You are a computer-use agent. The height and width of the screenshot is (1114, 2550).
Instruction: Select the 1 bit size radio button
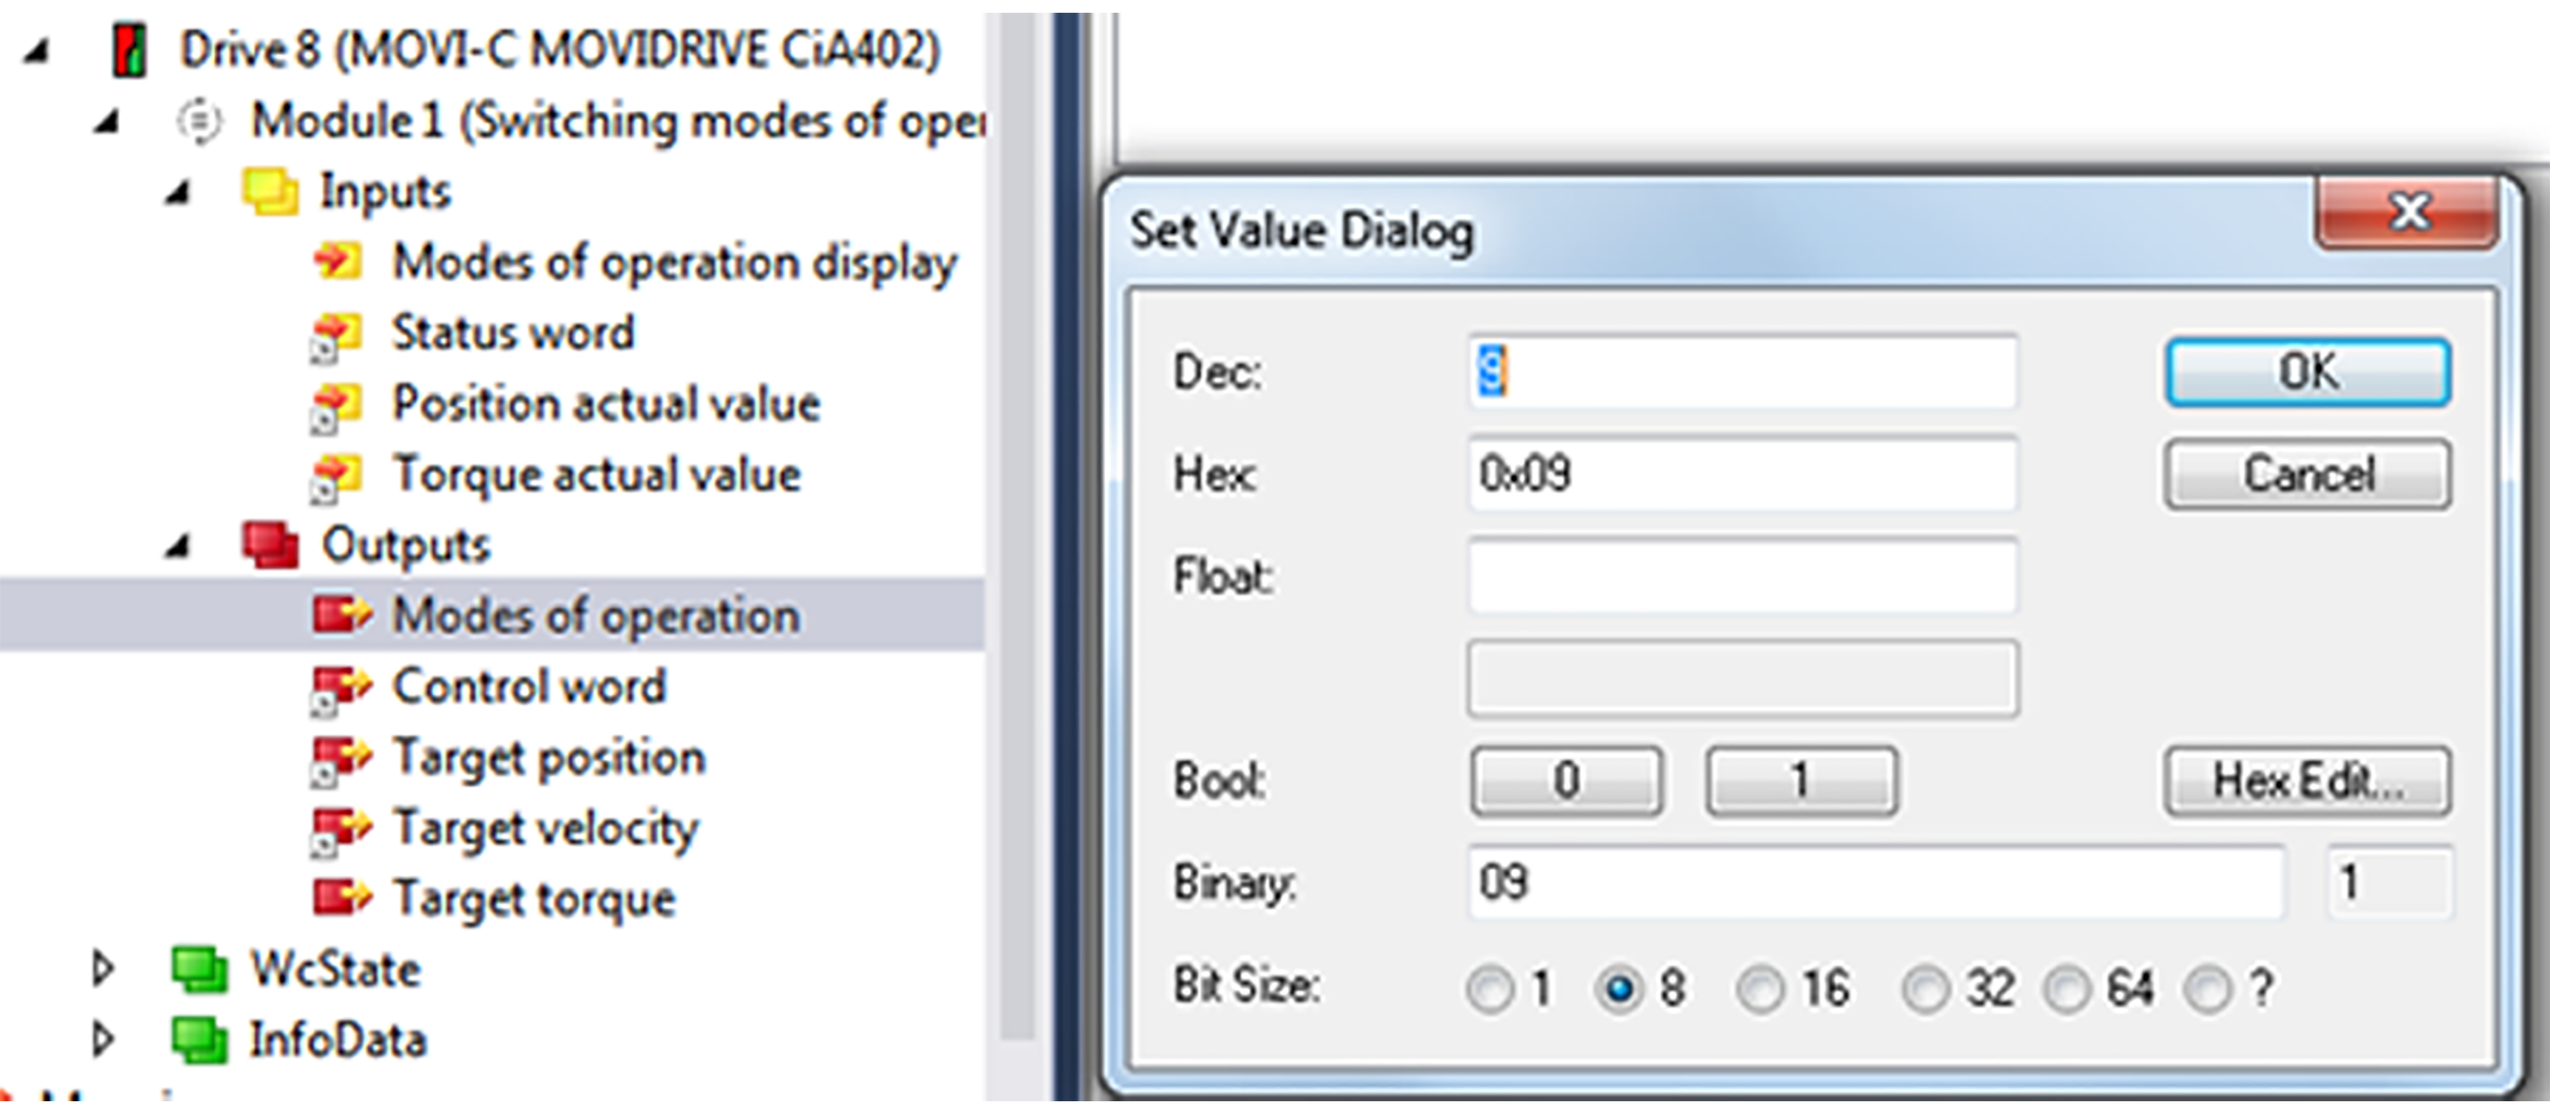(x=1490, y=989)
